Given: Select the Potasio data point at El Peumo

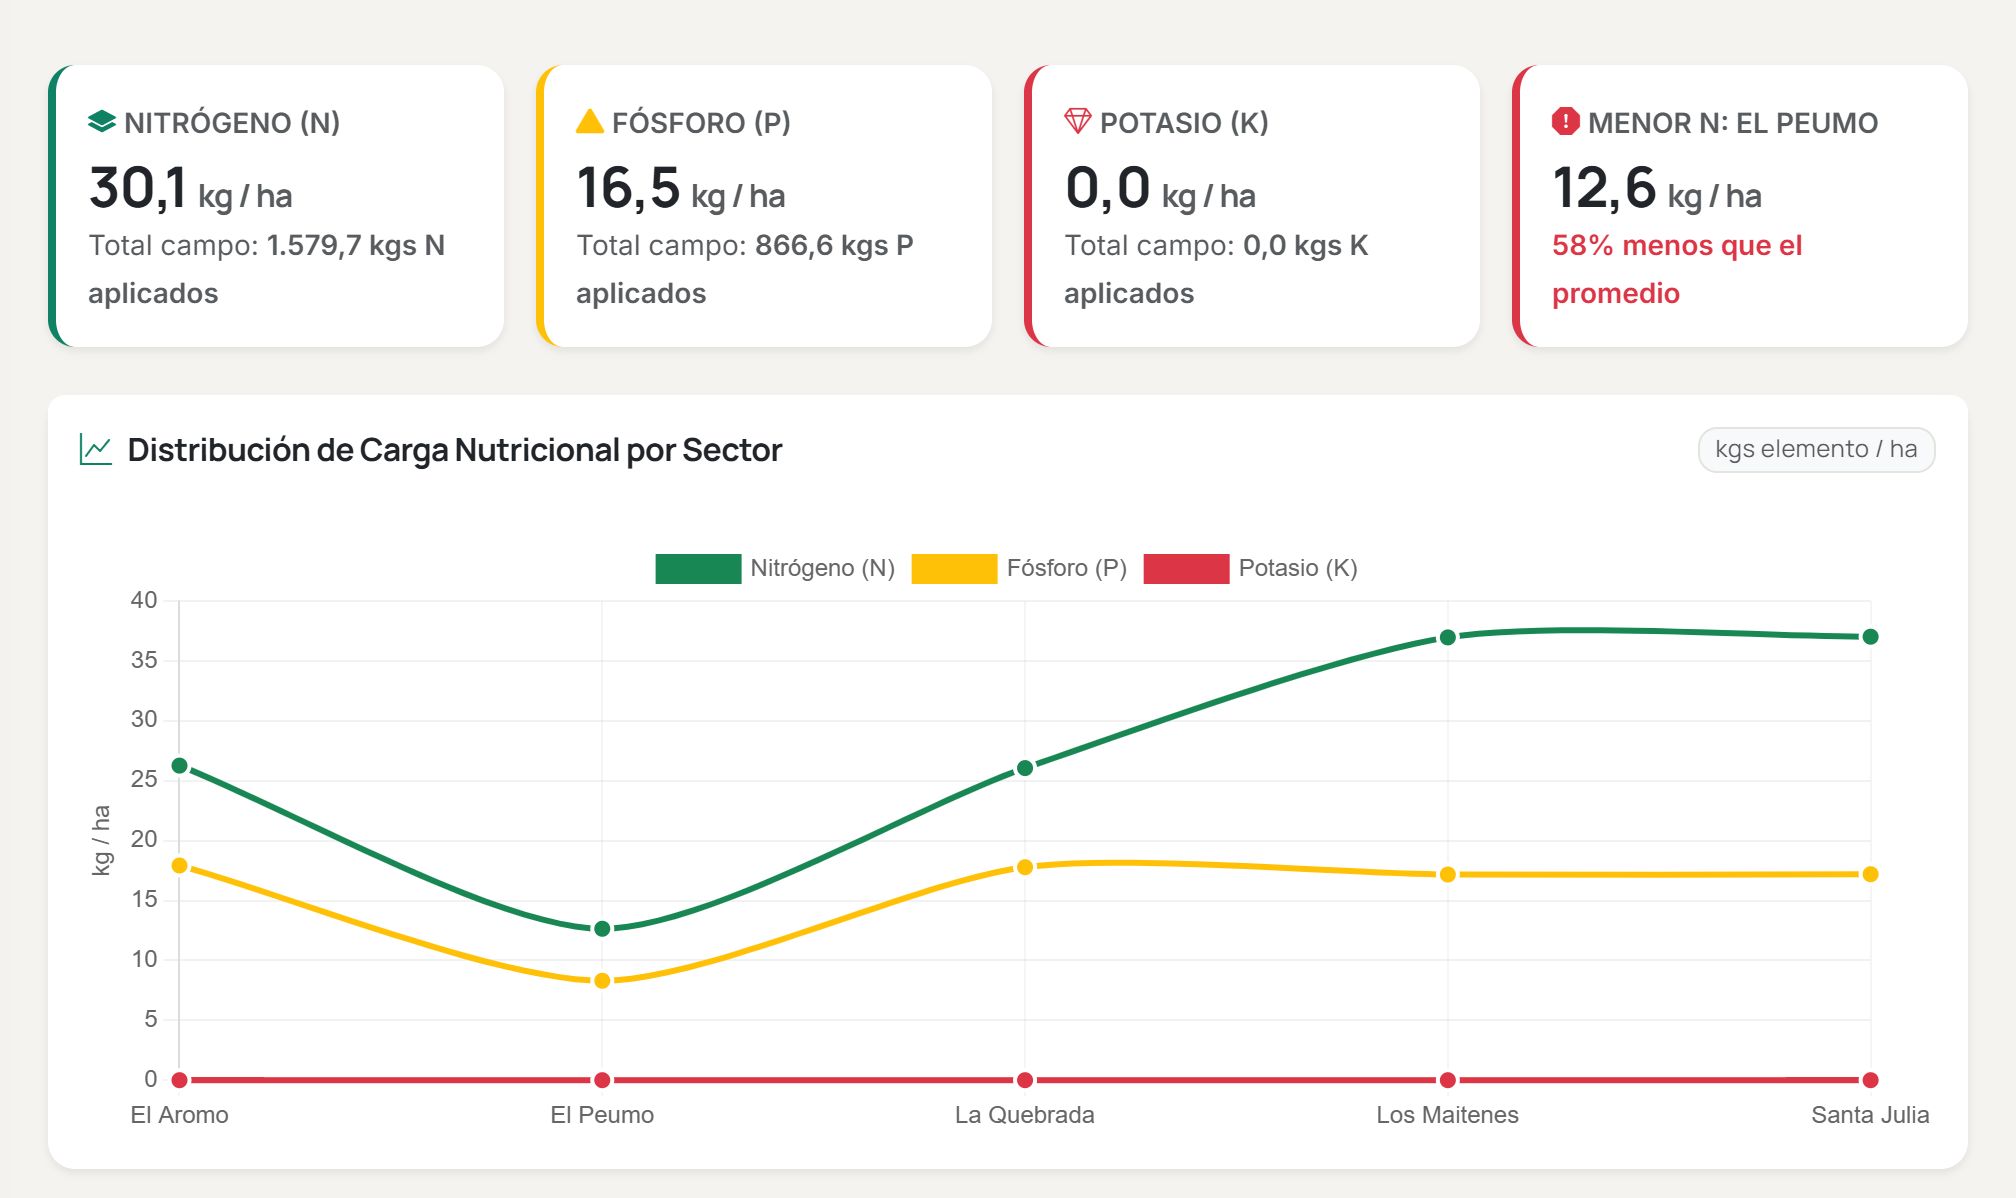Looking at the screenshot, I should coord(602,1080).
